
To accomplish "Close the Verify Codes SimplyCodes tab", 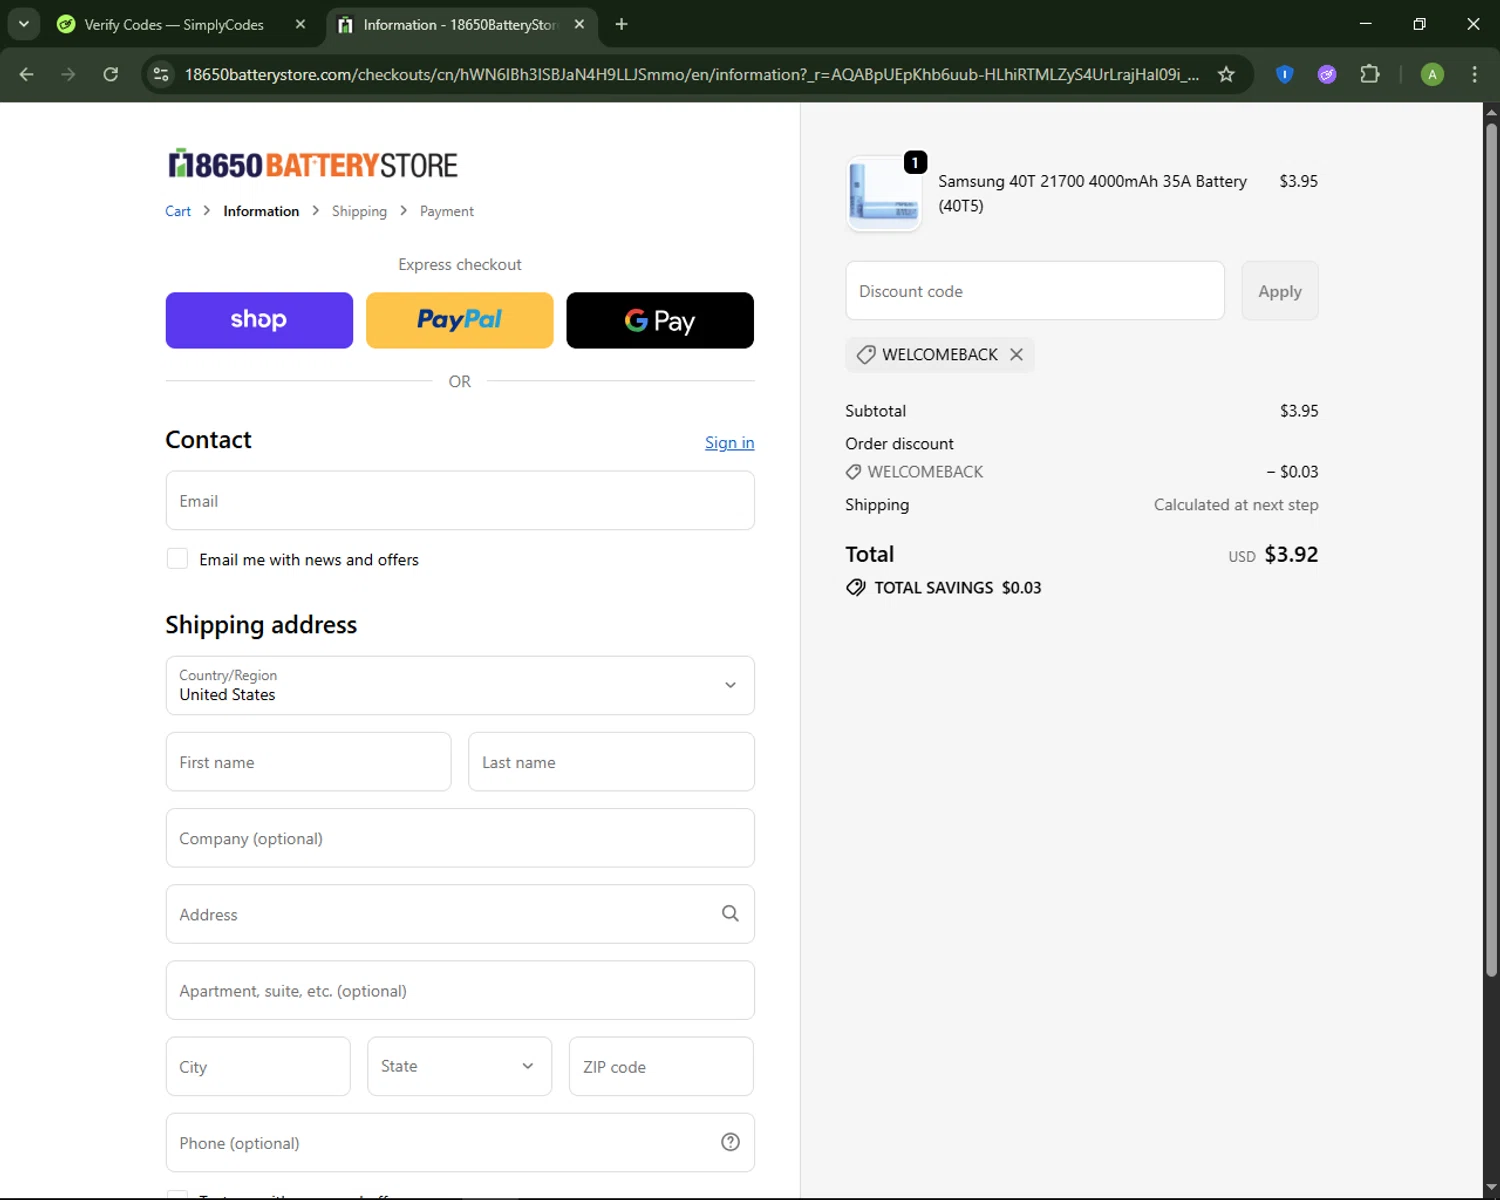I will click(300, 24).
